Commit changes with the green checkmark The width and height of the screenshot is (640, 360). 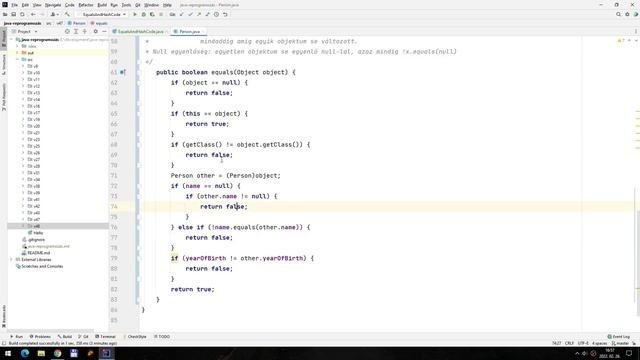pyautogui.click(x=190, y=14)
